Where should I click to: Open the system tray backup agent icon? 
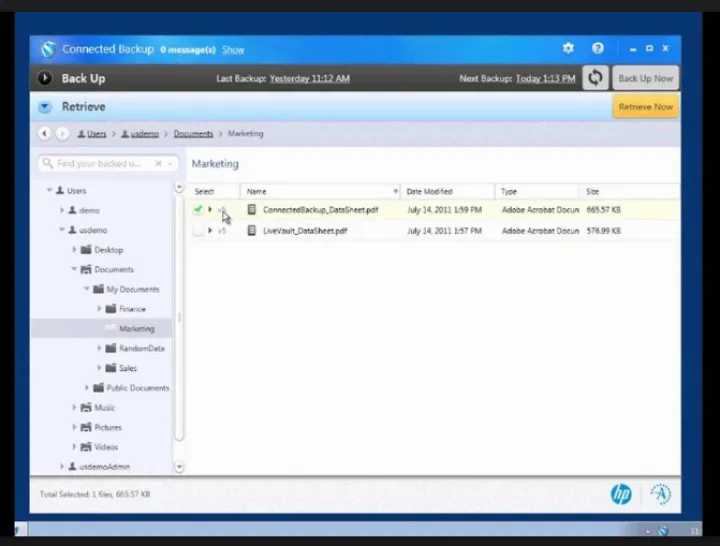point(663,531)
